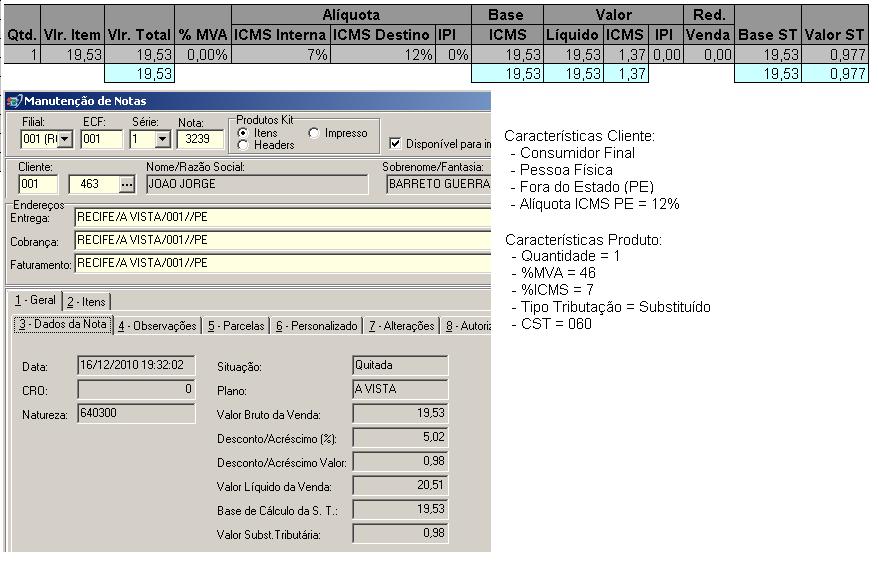
Task: Click the Entrega address field
Action: pyautogui.click(x=283, y=217)
